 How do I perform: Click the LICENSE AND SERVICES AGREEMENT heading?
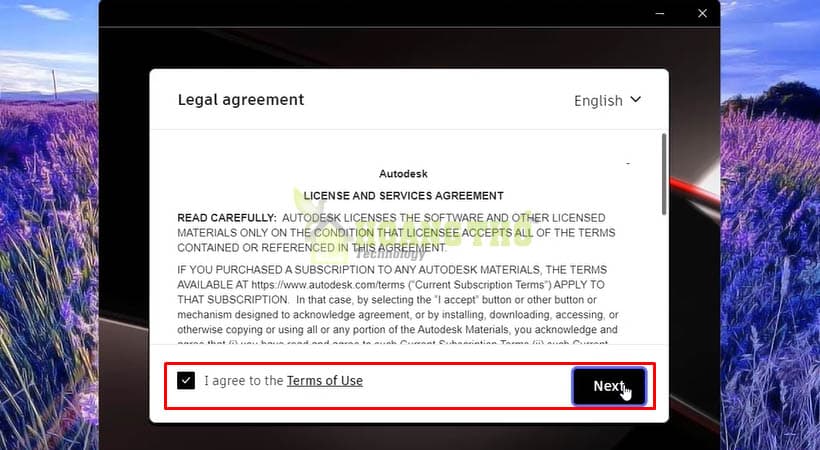403,196
